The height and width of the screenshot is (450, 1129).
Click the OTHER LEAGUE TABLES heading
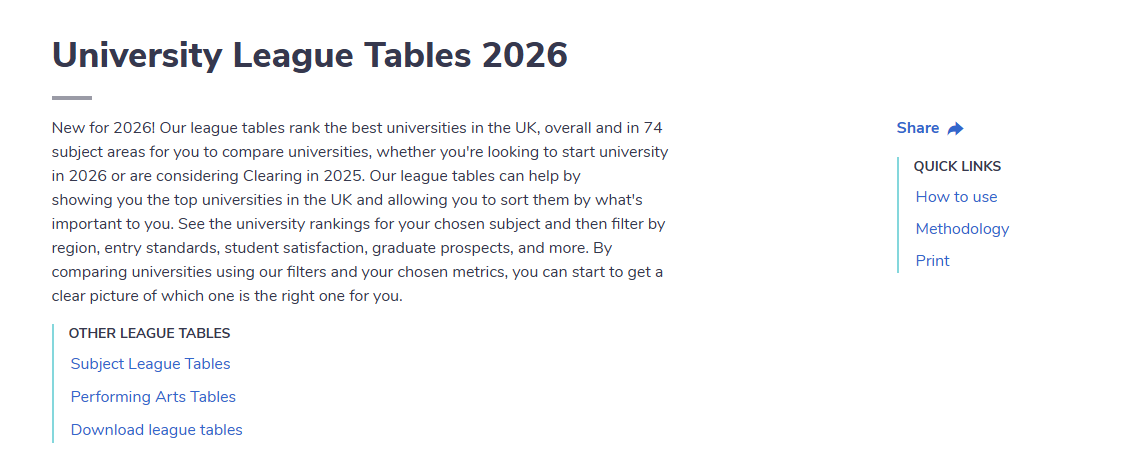click(150, 333)
